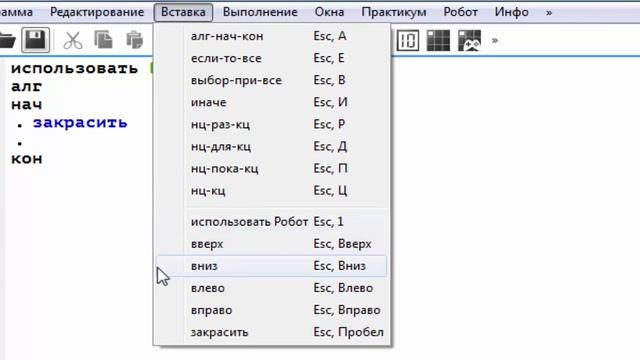The image size is (640, 360).
Task: Insert алг-нач-кон template
Action: tap(271, 36)
